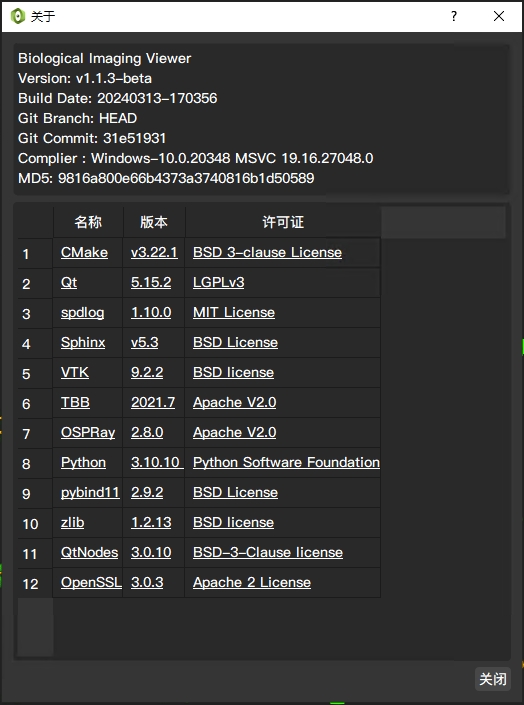The width and height of the screenshot is (524, 705).
Task: Select the 名称 column header
Action: point(88,222)
